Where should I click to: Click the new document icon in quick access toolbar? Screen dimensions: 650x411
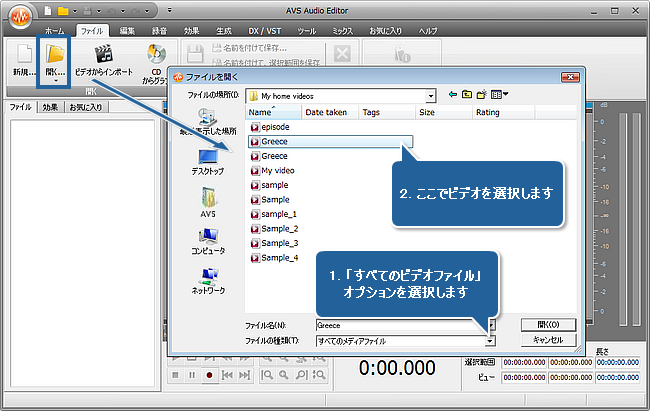[x=48, y=11]
